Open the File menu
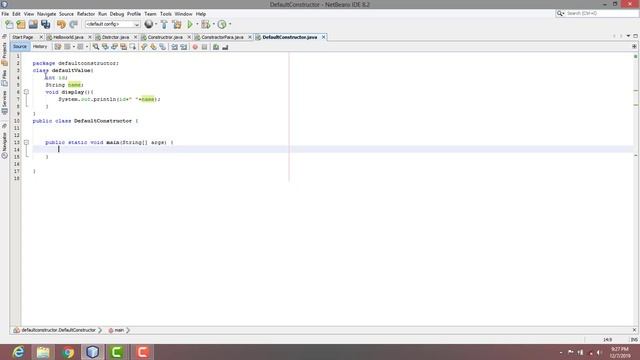 coord(5,14)
